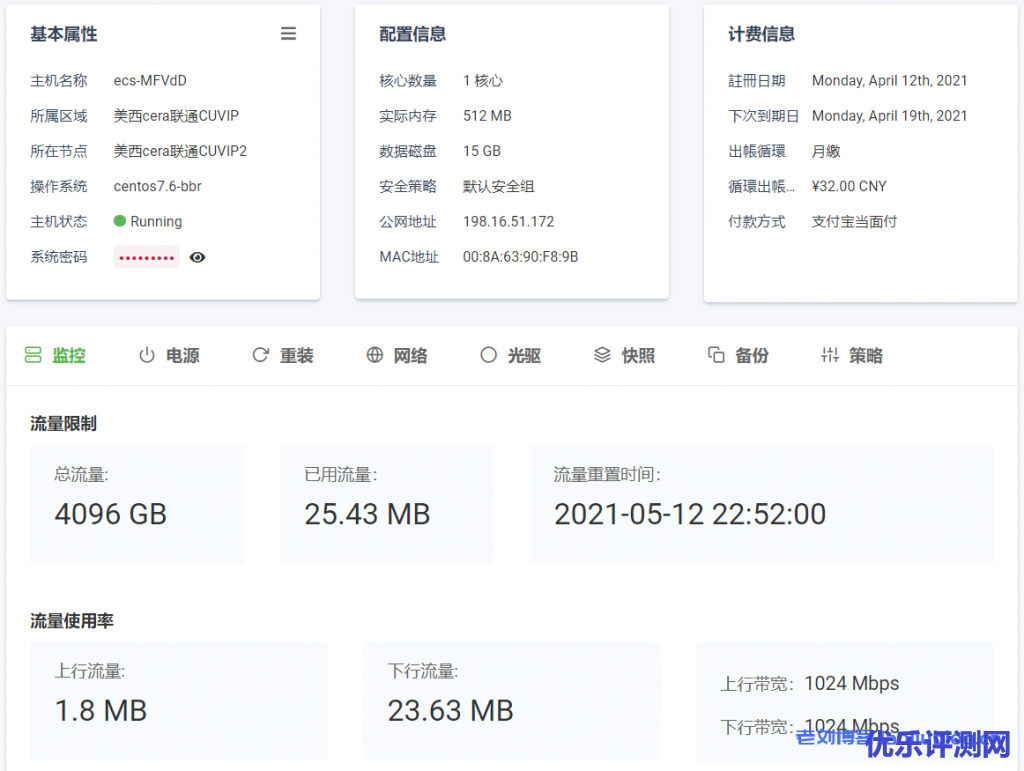Click the snapshot (快照) layers icon
The height and width of the screenshot is (771, 1024).
[602, 355]
